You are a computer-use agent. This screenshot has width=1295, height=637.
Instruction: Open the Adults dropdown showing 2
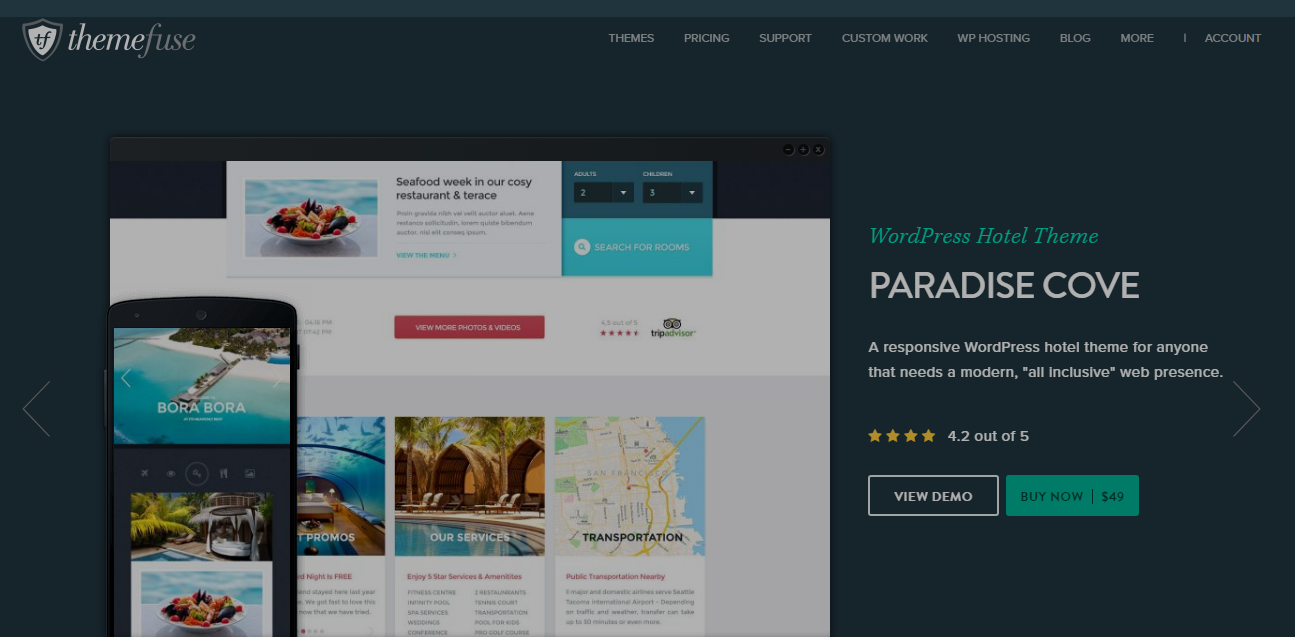604,192
